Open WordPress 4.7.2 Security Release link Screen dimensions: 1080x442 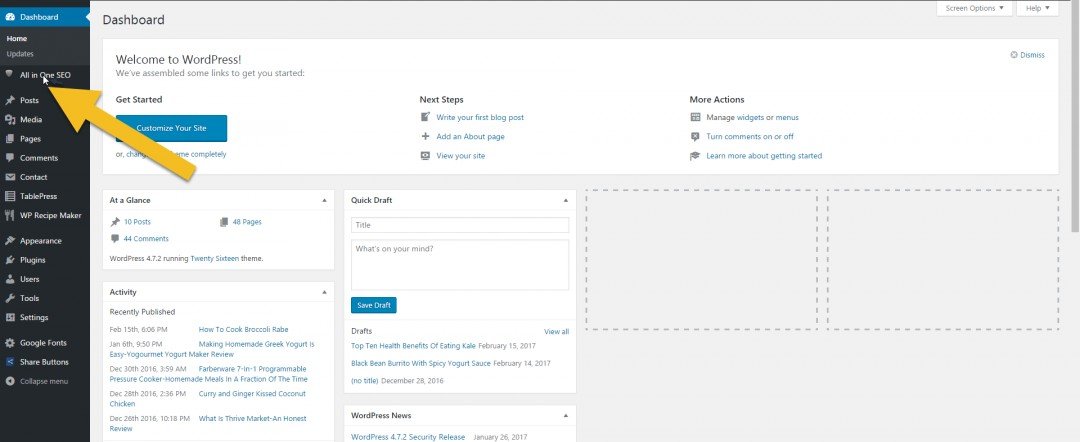click(x=408, y=437)
